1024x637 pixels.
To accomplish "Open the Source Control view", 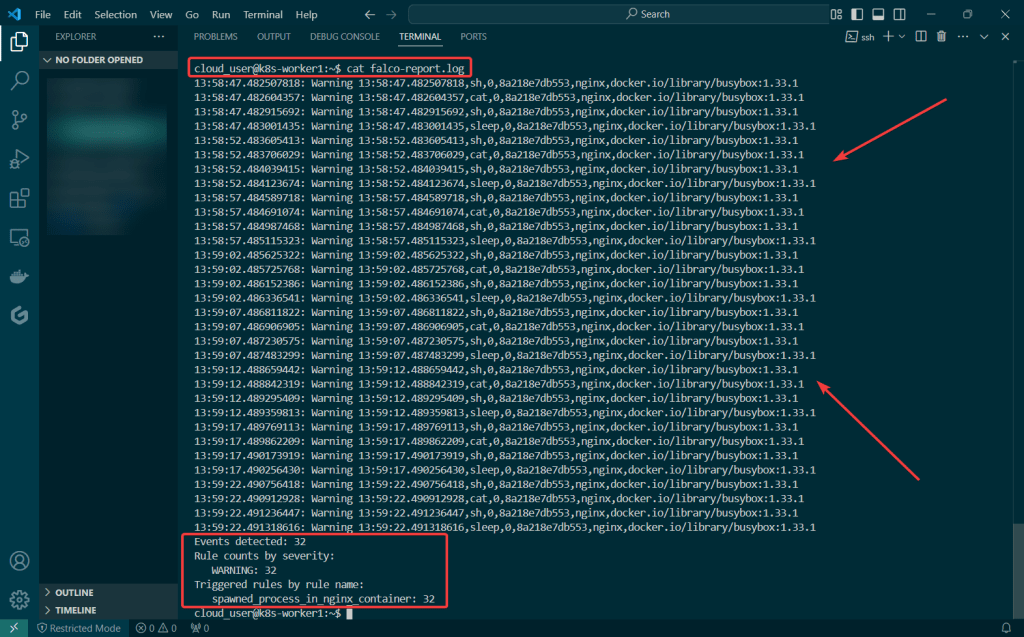I will tap(19, 120).
